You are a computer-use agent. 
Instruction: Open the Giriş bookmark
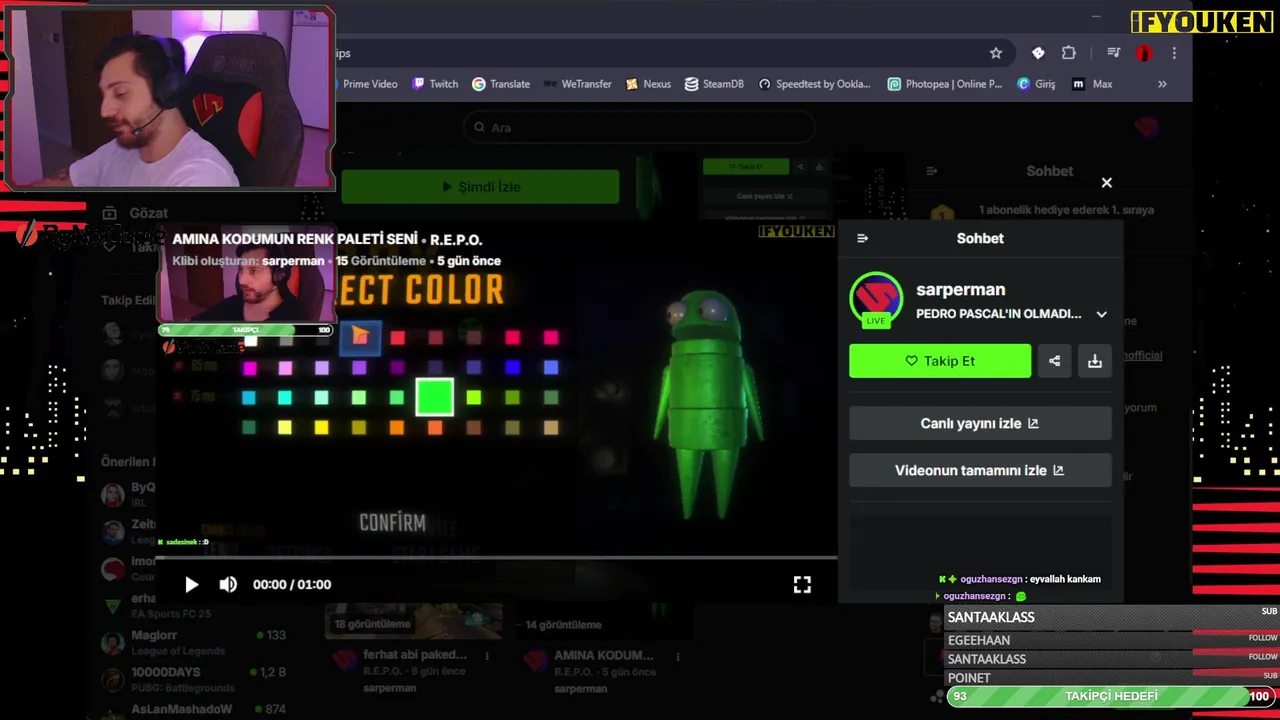[x=1036, y=84]
